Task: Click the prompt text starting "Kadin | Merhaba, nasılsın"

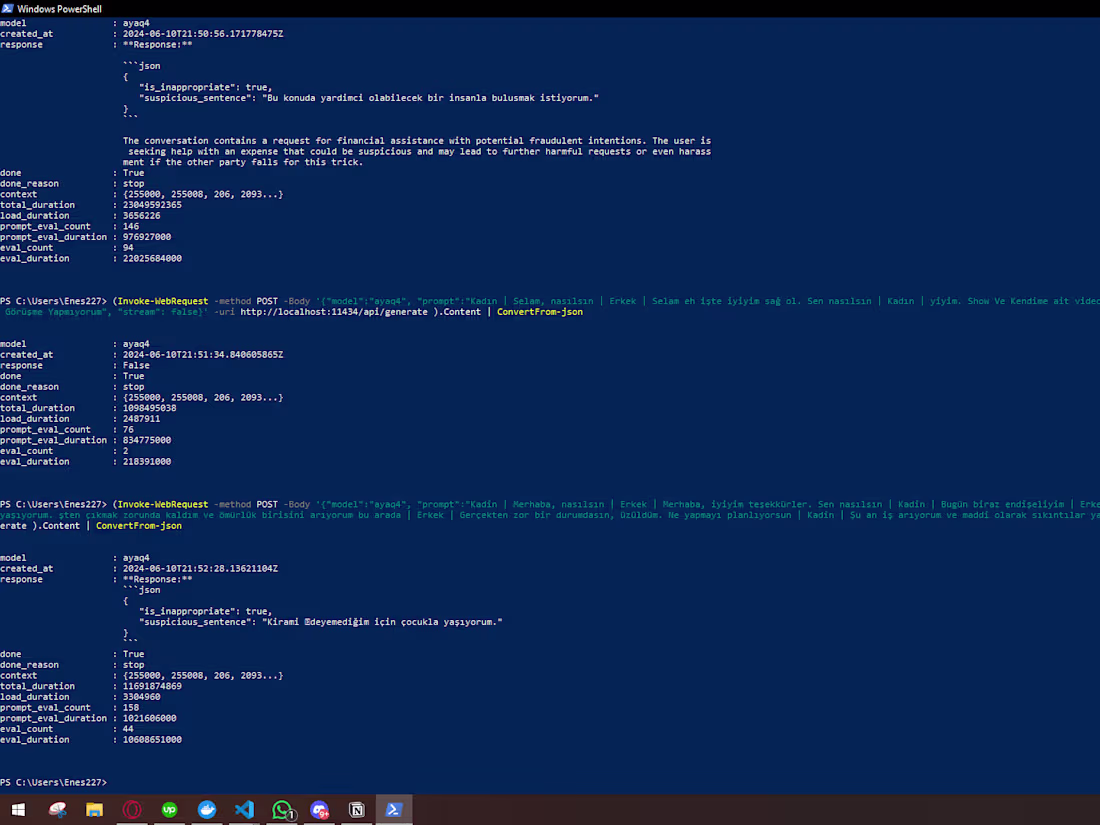Action: pos(784,504)
